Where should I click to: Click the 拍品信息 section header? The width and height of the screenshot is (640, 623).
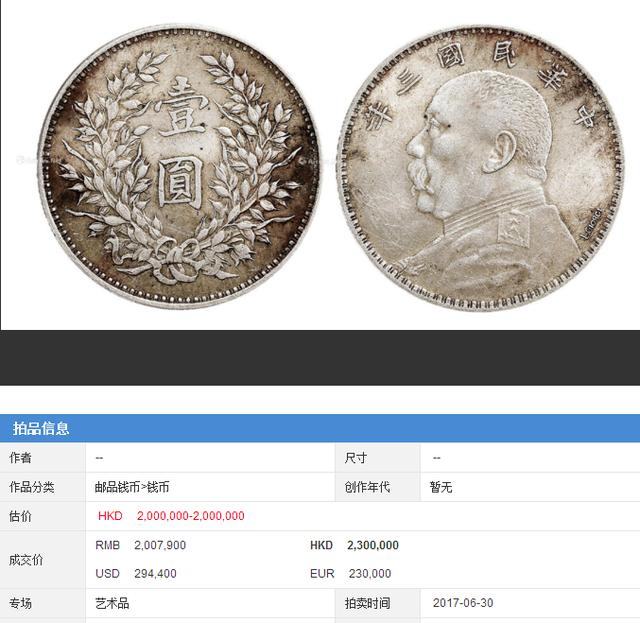click(x=41, y=428)
